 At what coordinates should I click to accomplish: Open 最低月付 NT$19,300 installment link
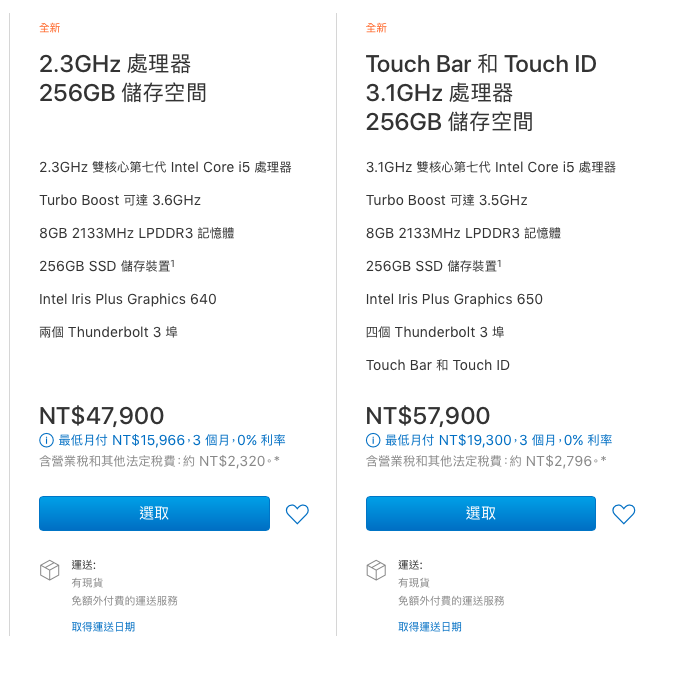(498, 440)
